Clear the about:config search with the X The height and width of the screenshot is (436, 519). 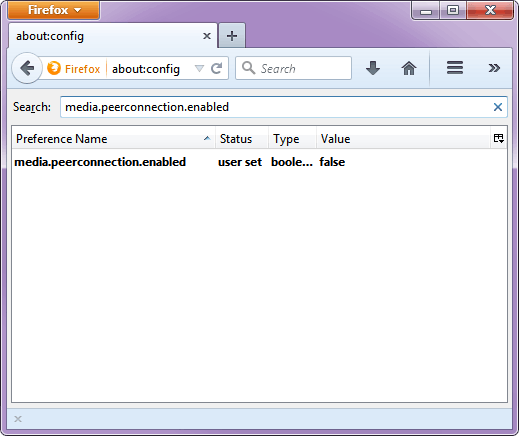click(x=498, y=107)
